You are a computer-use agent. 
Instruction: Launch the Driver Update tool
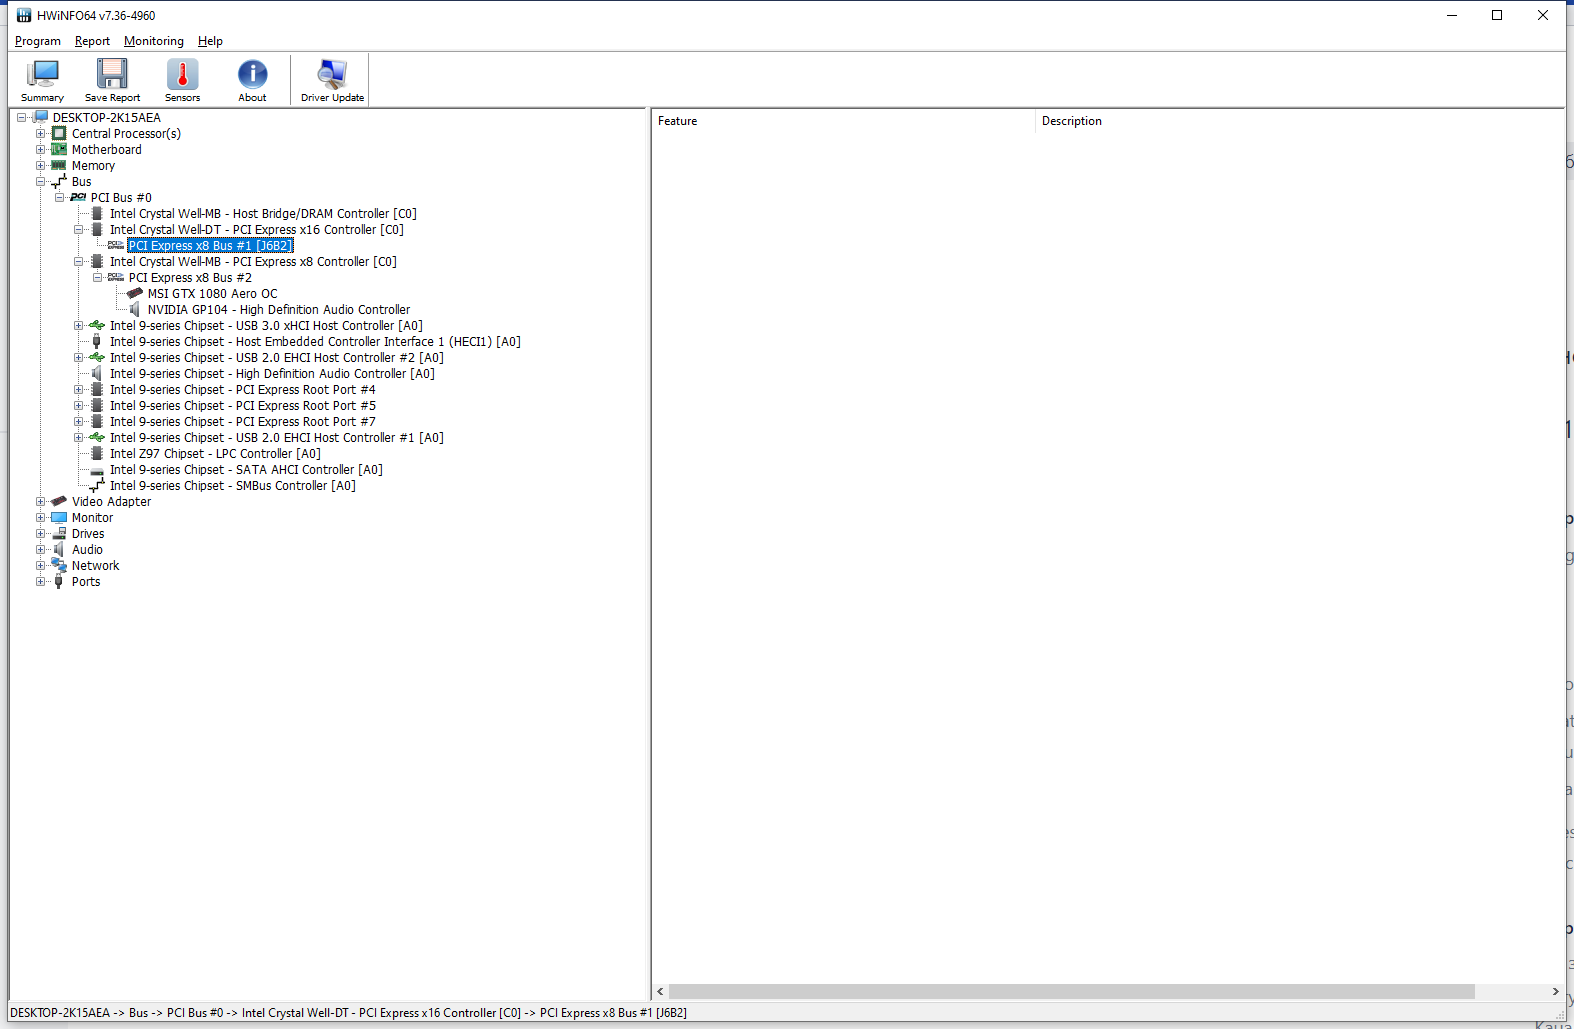coord(332,80)
